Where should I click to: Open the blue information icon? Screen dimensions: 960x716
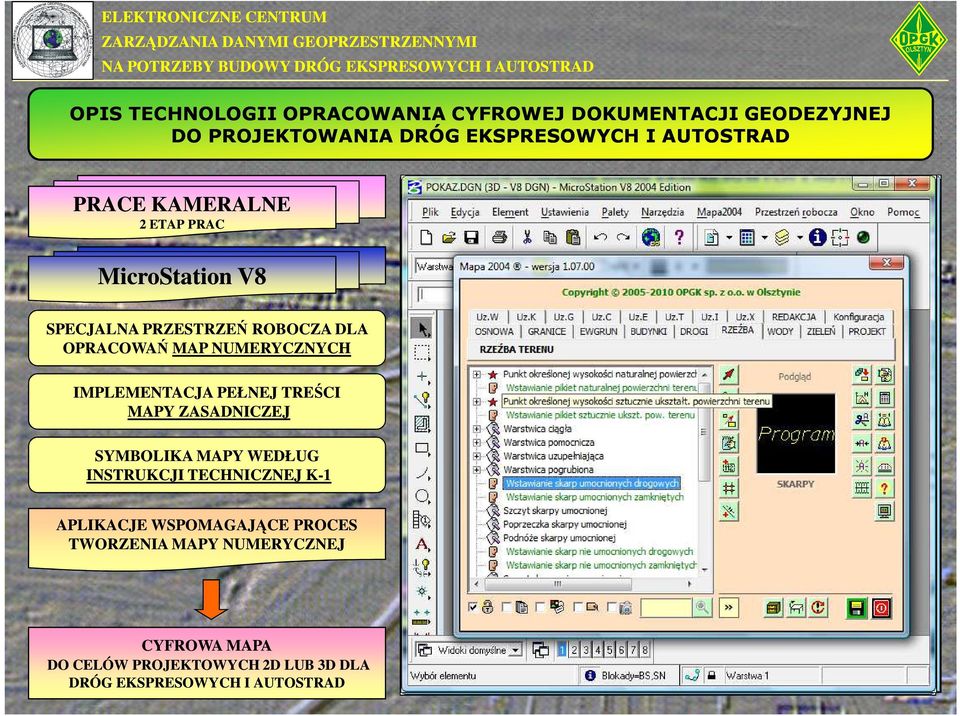[x=817, y=238]
